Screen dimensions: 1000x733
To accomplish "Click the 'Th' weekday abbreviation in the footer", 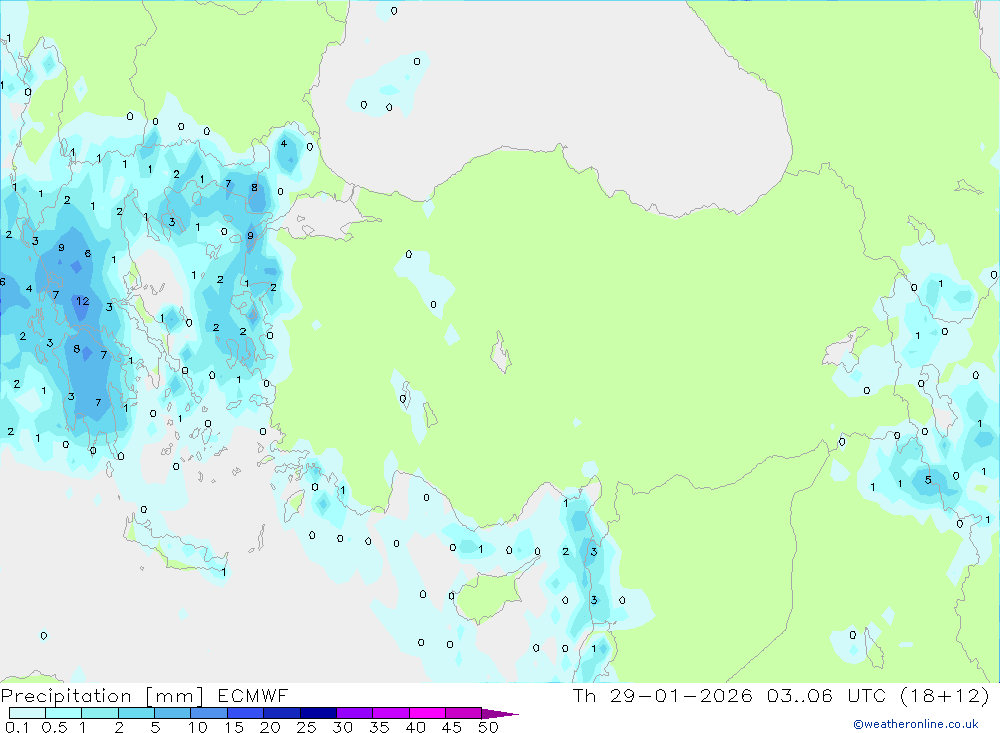I will (585, 695).
